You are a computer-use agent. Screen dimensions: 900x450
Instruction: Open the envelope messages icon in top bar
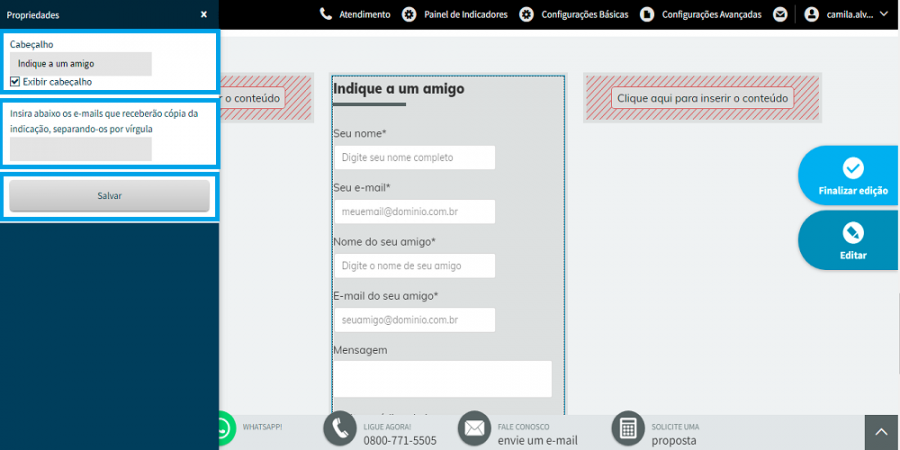[x=780, y=14]
